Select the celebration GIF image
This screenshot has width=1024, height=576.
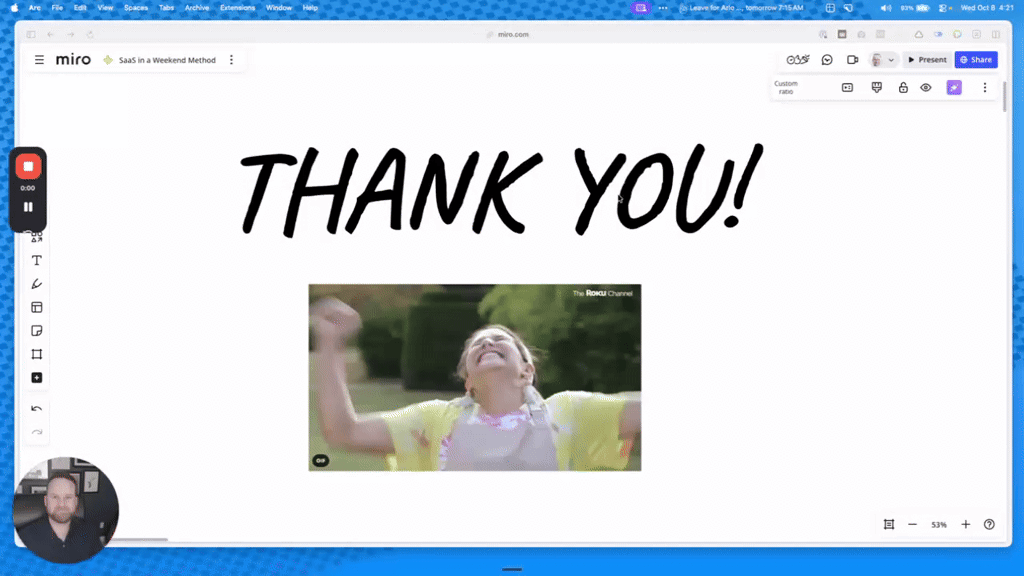click(x=475, y=377)
